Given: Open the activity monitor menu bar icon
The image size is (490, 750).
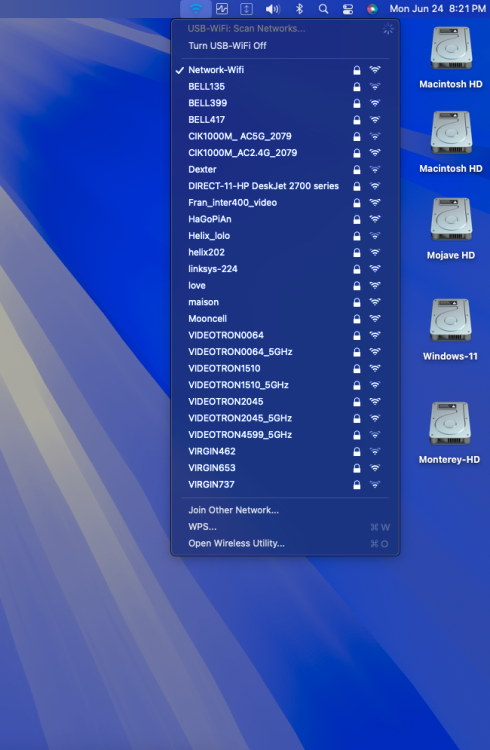Looking at the screenshot, I should 222,9.
